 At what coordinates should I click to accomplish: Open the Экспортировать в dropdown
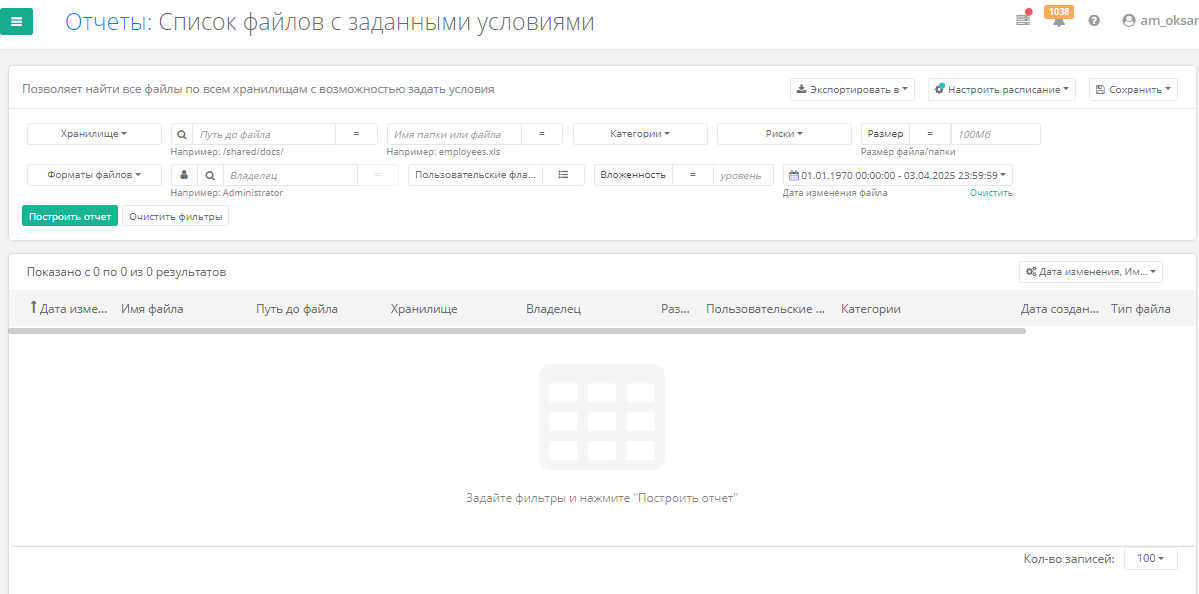click(x=853, y=89)
